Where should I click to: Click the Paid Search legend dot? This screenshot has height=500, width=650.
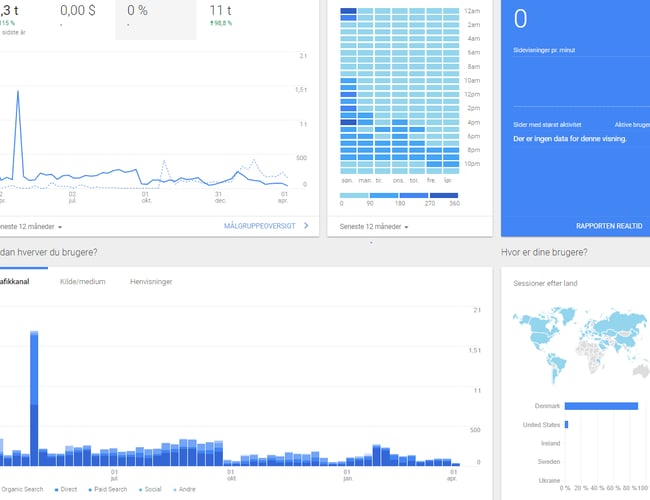[90, 489]
